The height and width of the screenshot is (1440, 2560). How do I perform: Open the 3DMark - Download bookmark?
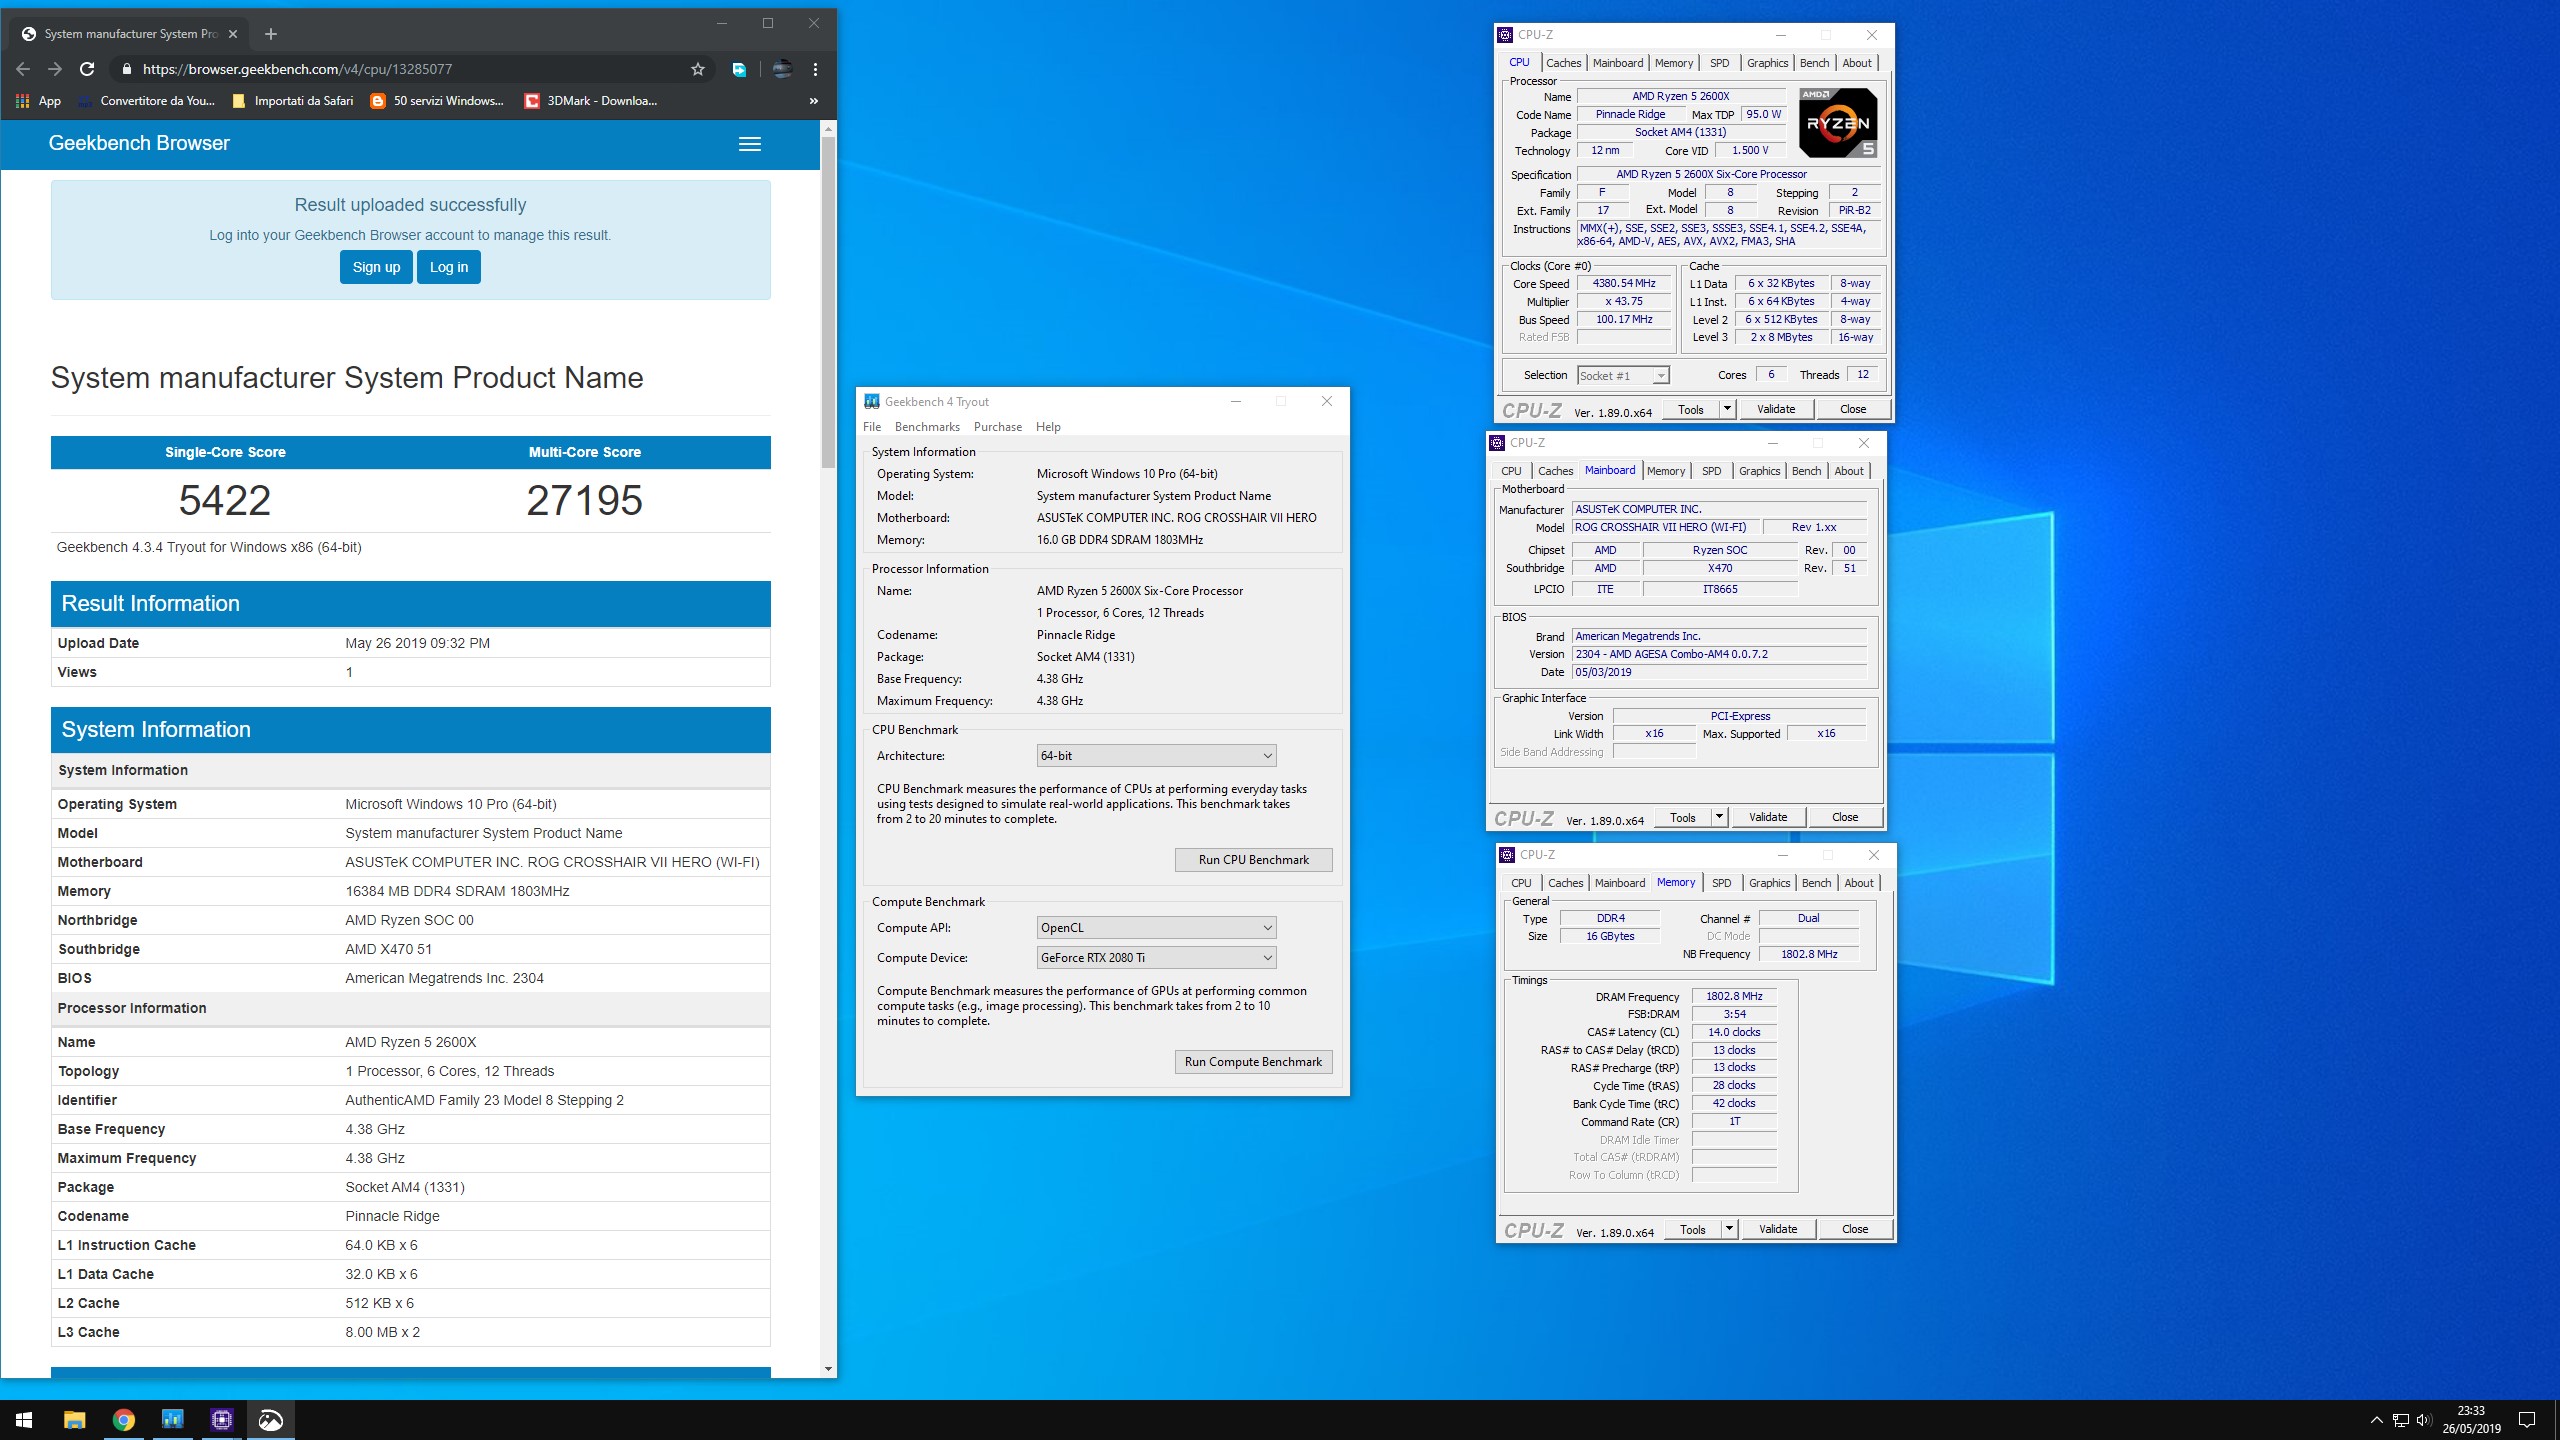click(591, 100)
